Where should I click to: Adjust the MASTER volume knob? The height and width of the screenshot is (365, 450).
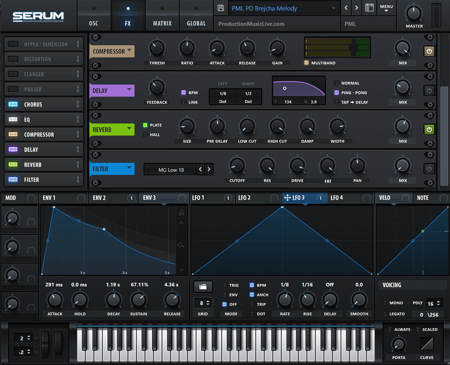(414, 13)
